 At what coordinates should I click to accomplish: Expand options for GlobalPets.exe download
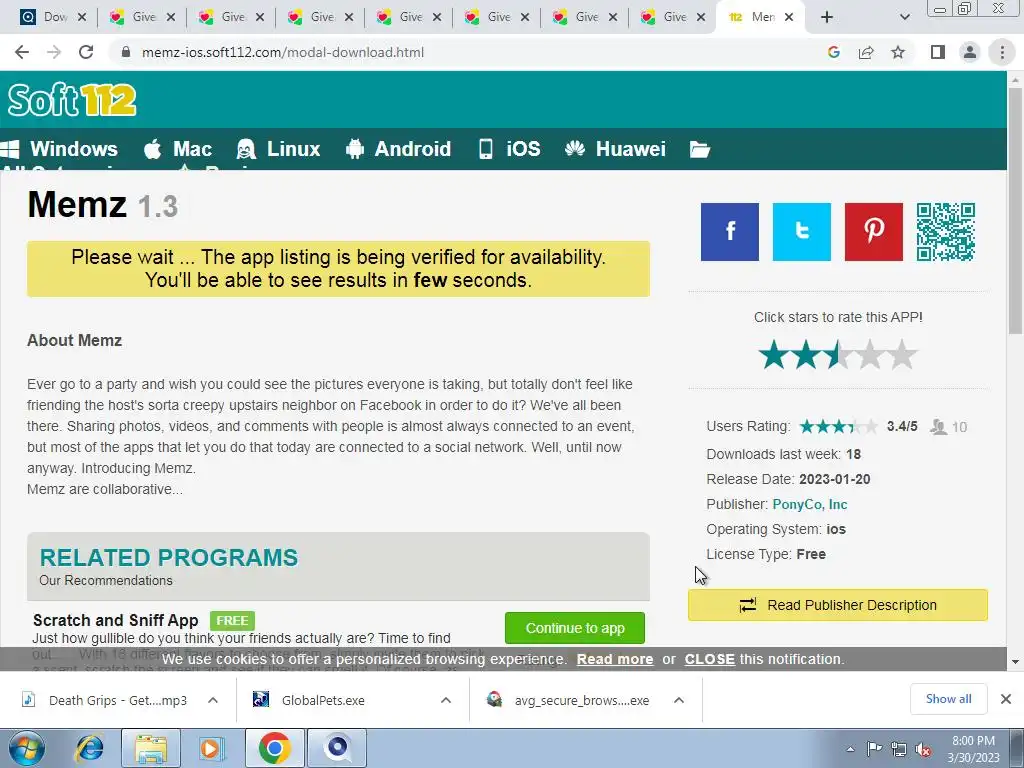[x=446, y=700]
